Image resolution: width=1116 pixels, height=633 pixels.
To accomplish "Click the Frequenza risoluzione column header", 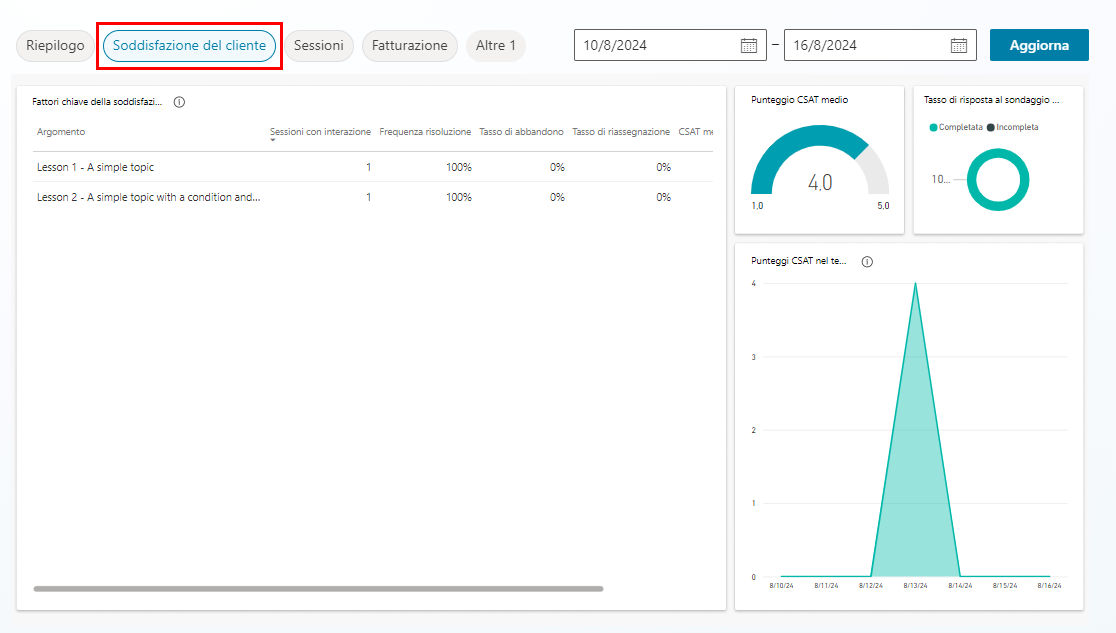I will (424, 131).
